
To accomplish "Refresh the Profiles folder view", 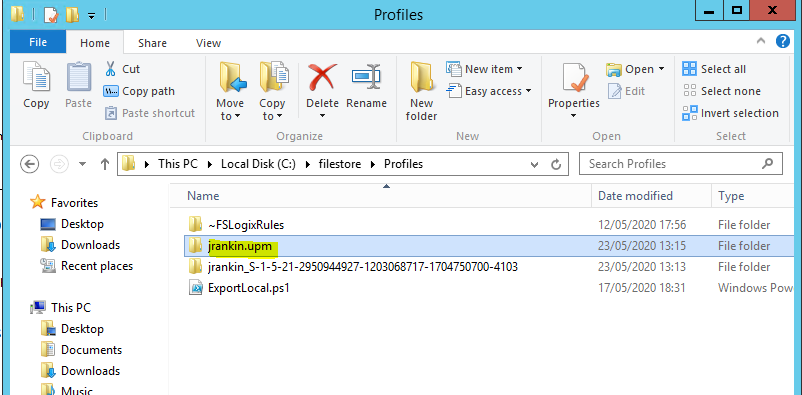I will pos(556,164).
